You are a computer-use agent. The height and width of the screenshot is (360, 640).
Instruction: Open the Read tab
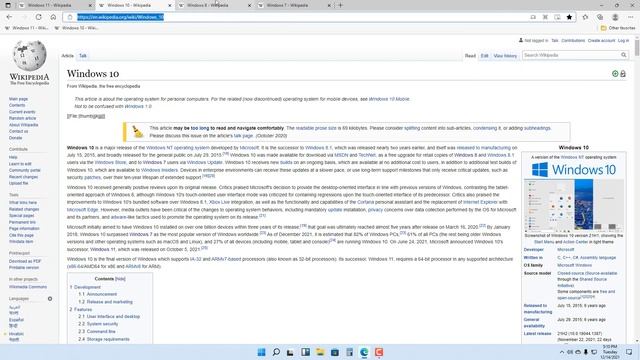pyautogui.click(x=470, y=56)
